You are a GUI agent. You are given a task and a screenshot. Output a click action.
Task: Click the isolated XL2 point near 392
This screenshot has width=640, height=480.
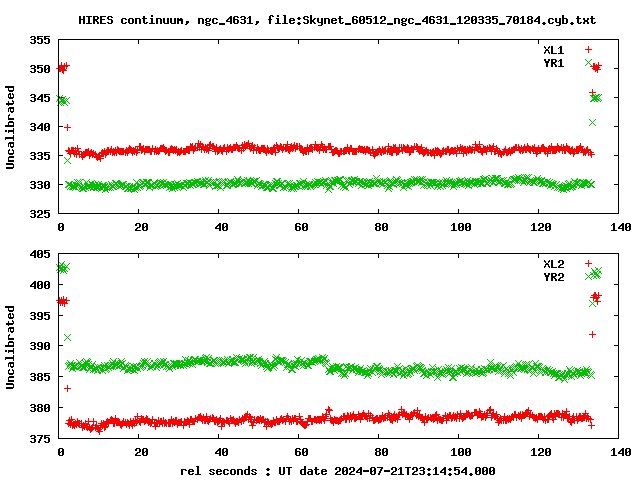point(592,334)
